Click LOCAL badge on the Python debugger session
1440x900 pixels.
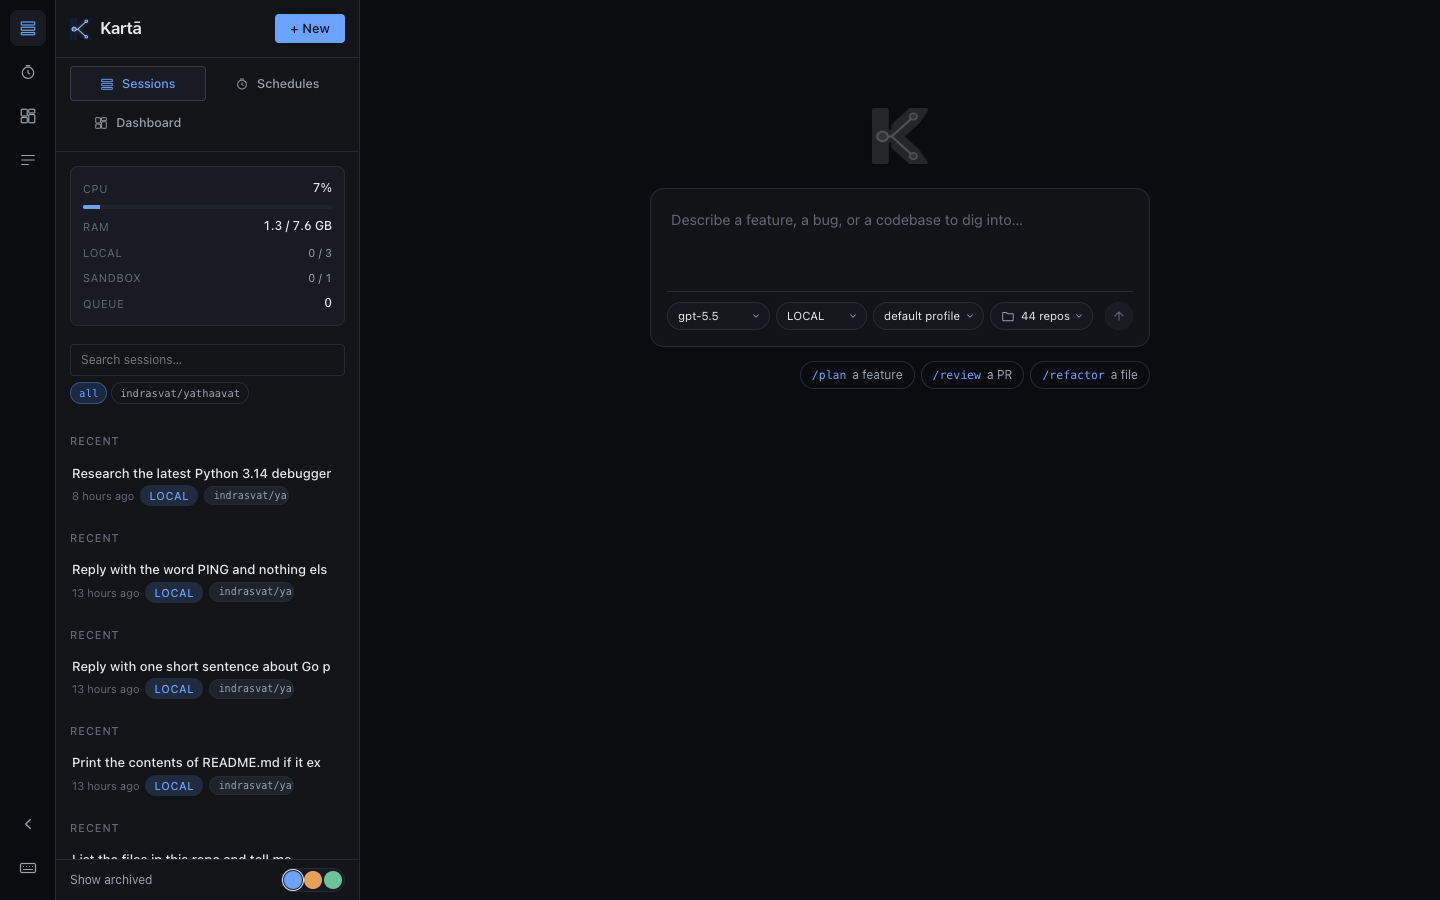tap(169, 496)
